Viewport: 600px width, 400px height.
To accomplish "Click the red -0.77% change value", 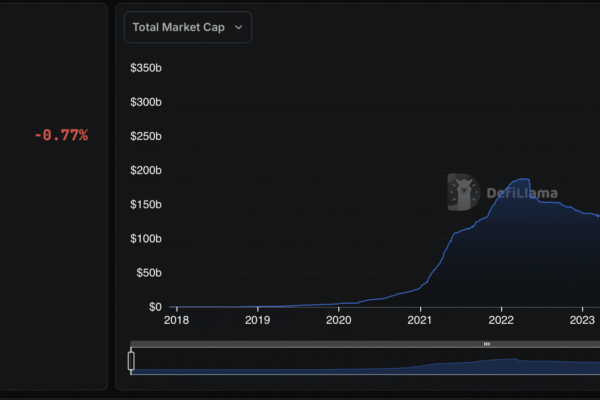I will click(x=61, y=135).
